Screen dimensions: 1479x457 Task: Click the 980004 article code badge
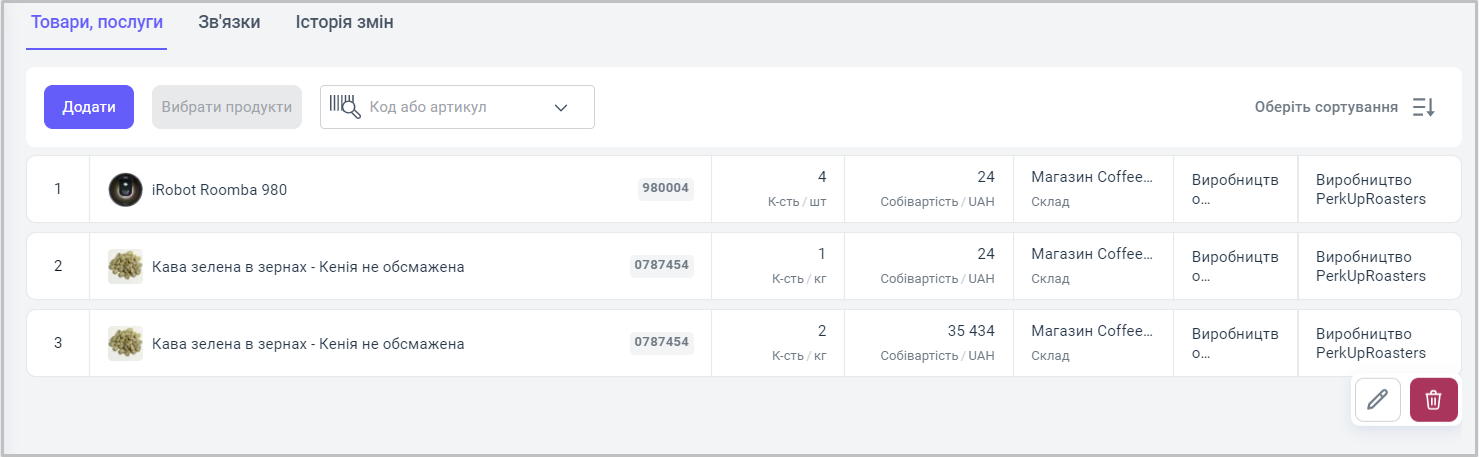pos(665,188)
